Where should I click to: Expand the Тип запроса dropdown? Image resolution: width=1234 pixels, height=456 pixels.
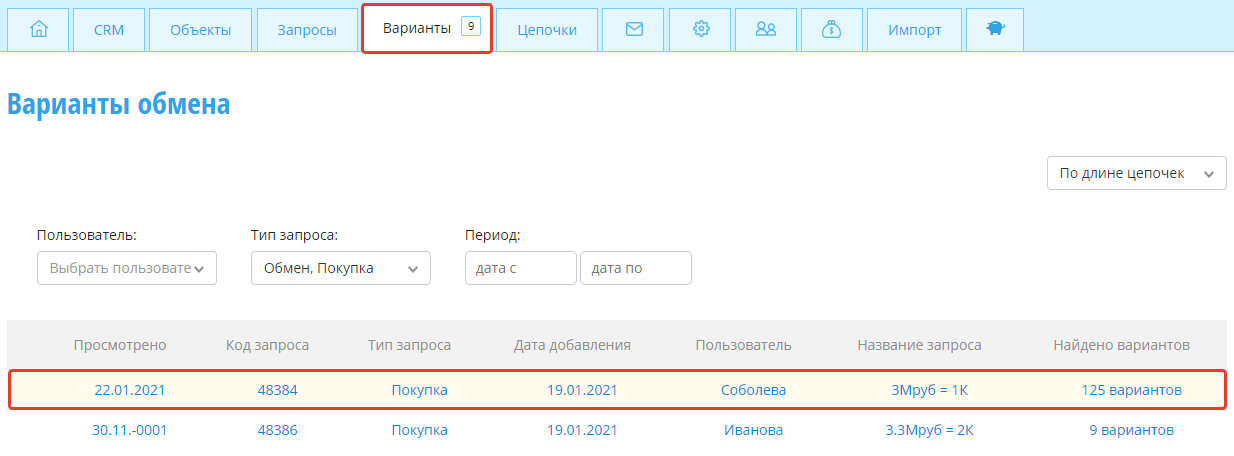[x=340, y=268]
